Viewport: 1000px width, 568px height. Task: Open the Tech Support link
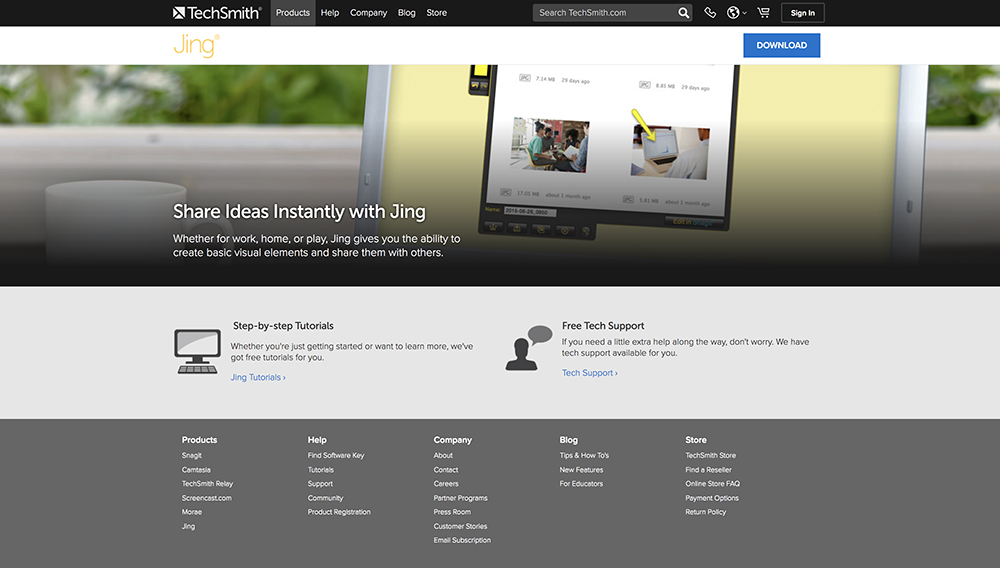(x=590, y=373)
